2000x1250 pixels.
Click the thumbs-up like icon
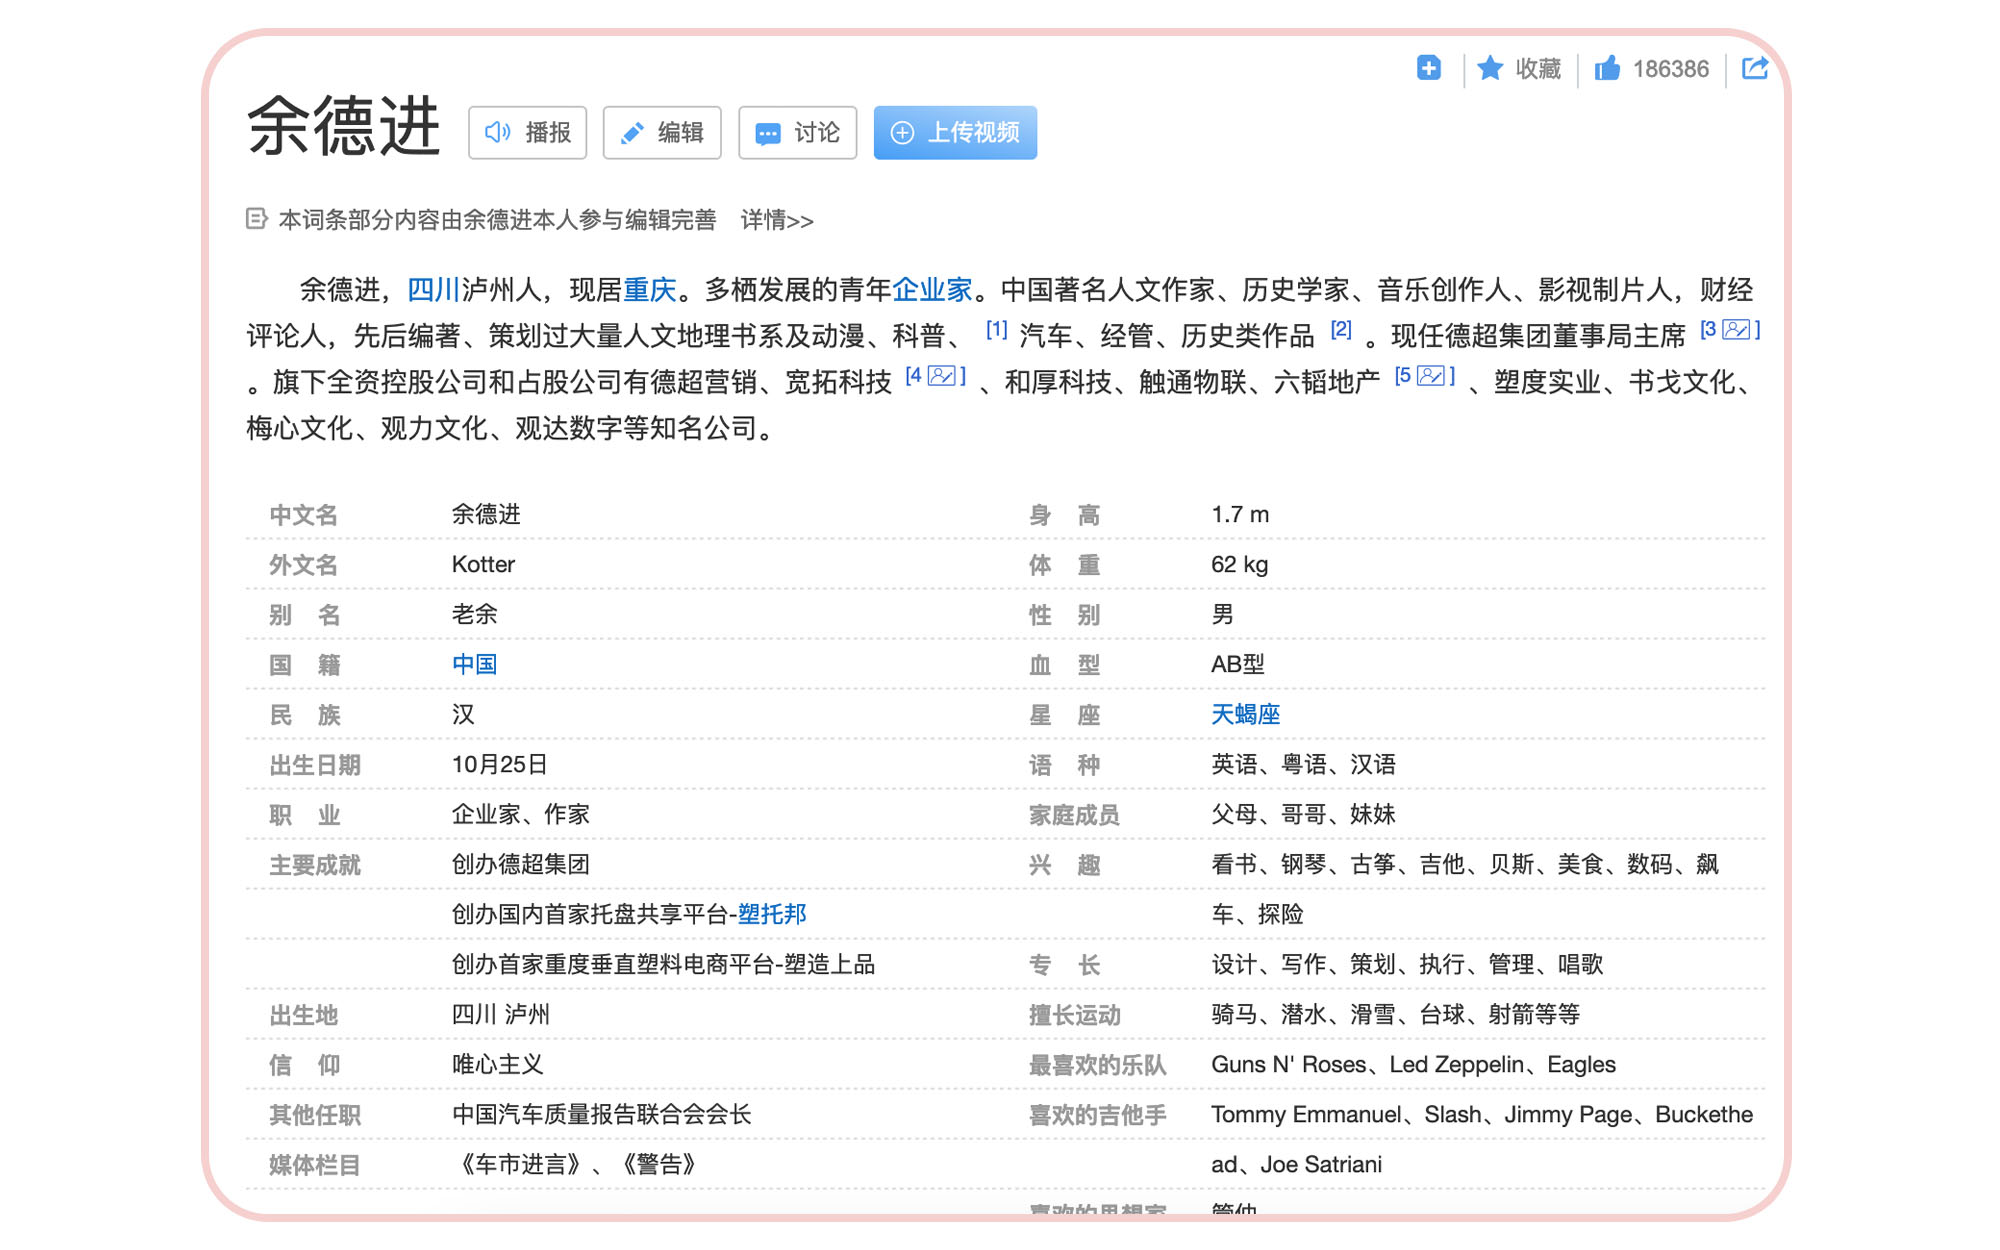[1607, 68]
